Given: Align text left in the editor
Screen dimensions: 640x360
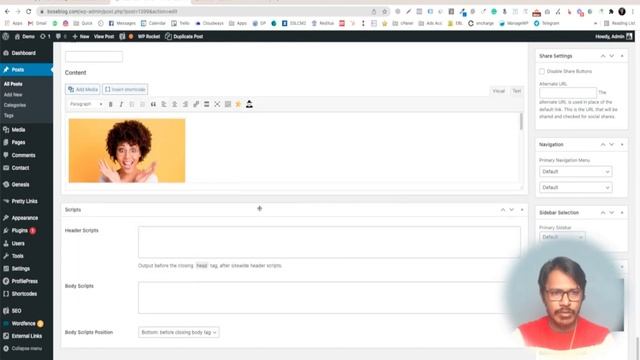Looking at the screenshot, I should [164, 104].
